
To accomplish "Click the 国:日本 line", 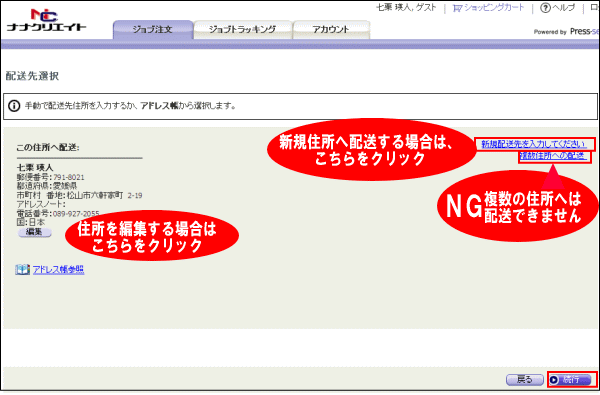I will [31, 222].
